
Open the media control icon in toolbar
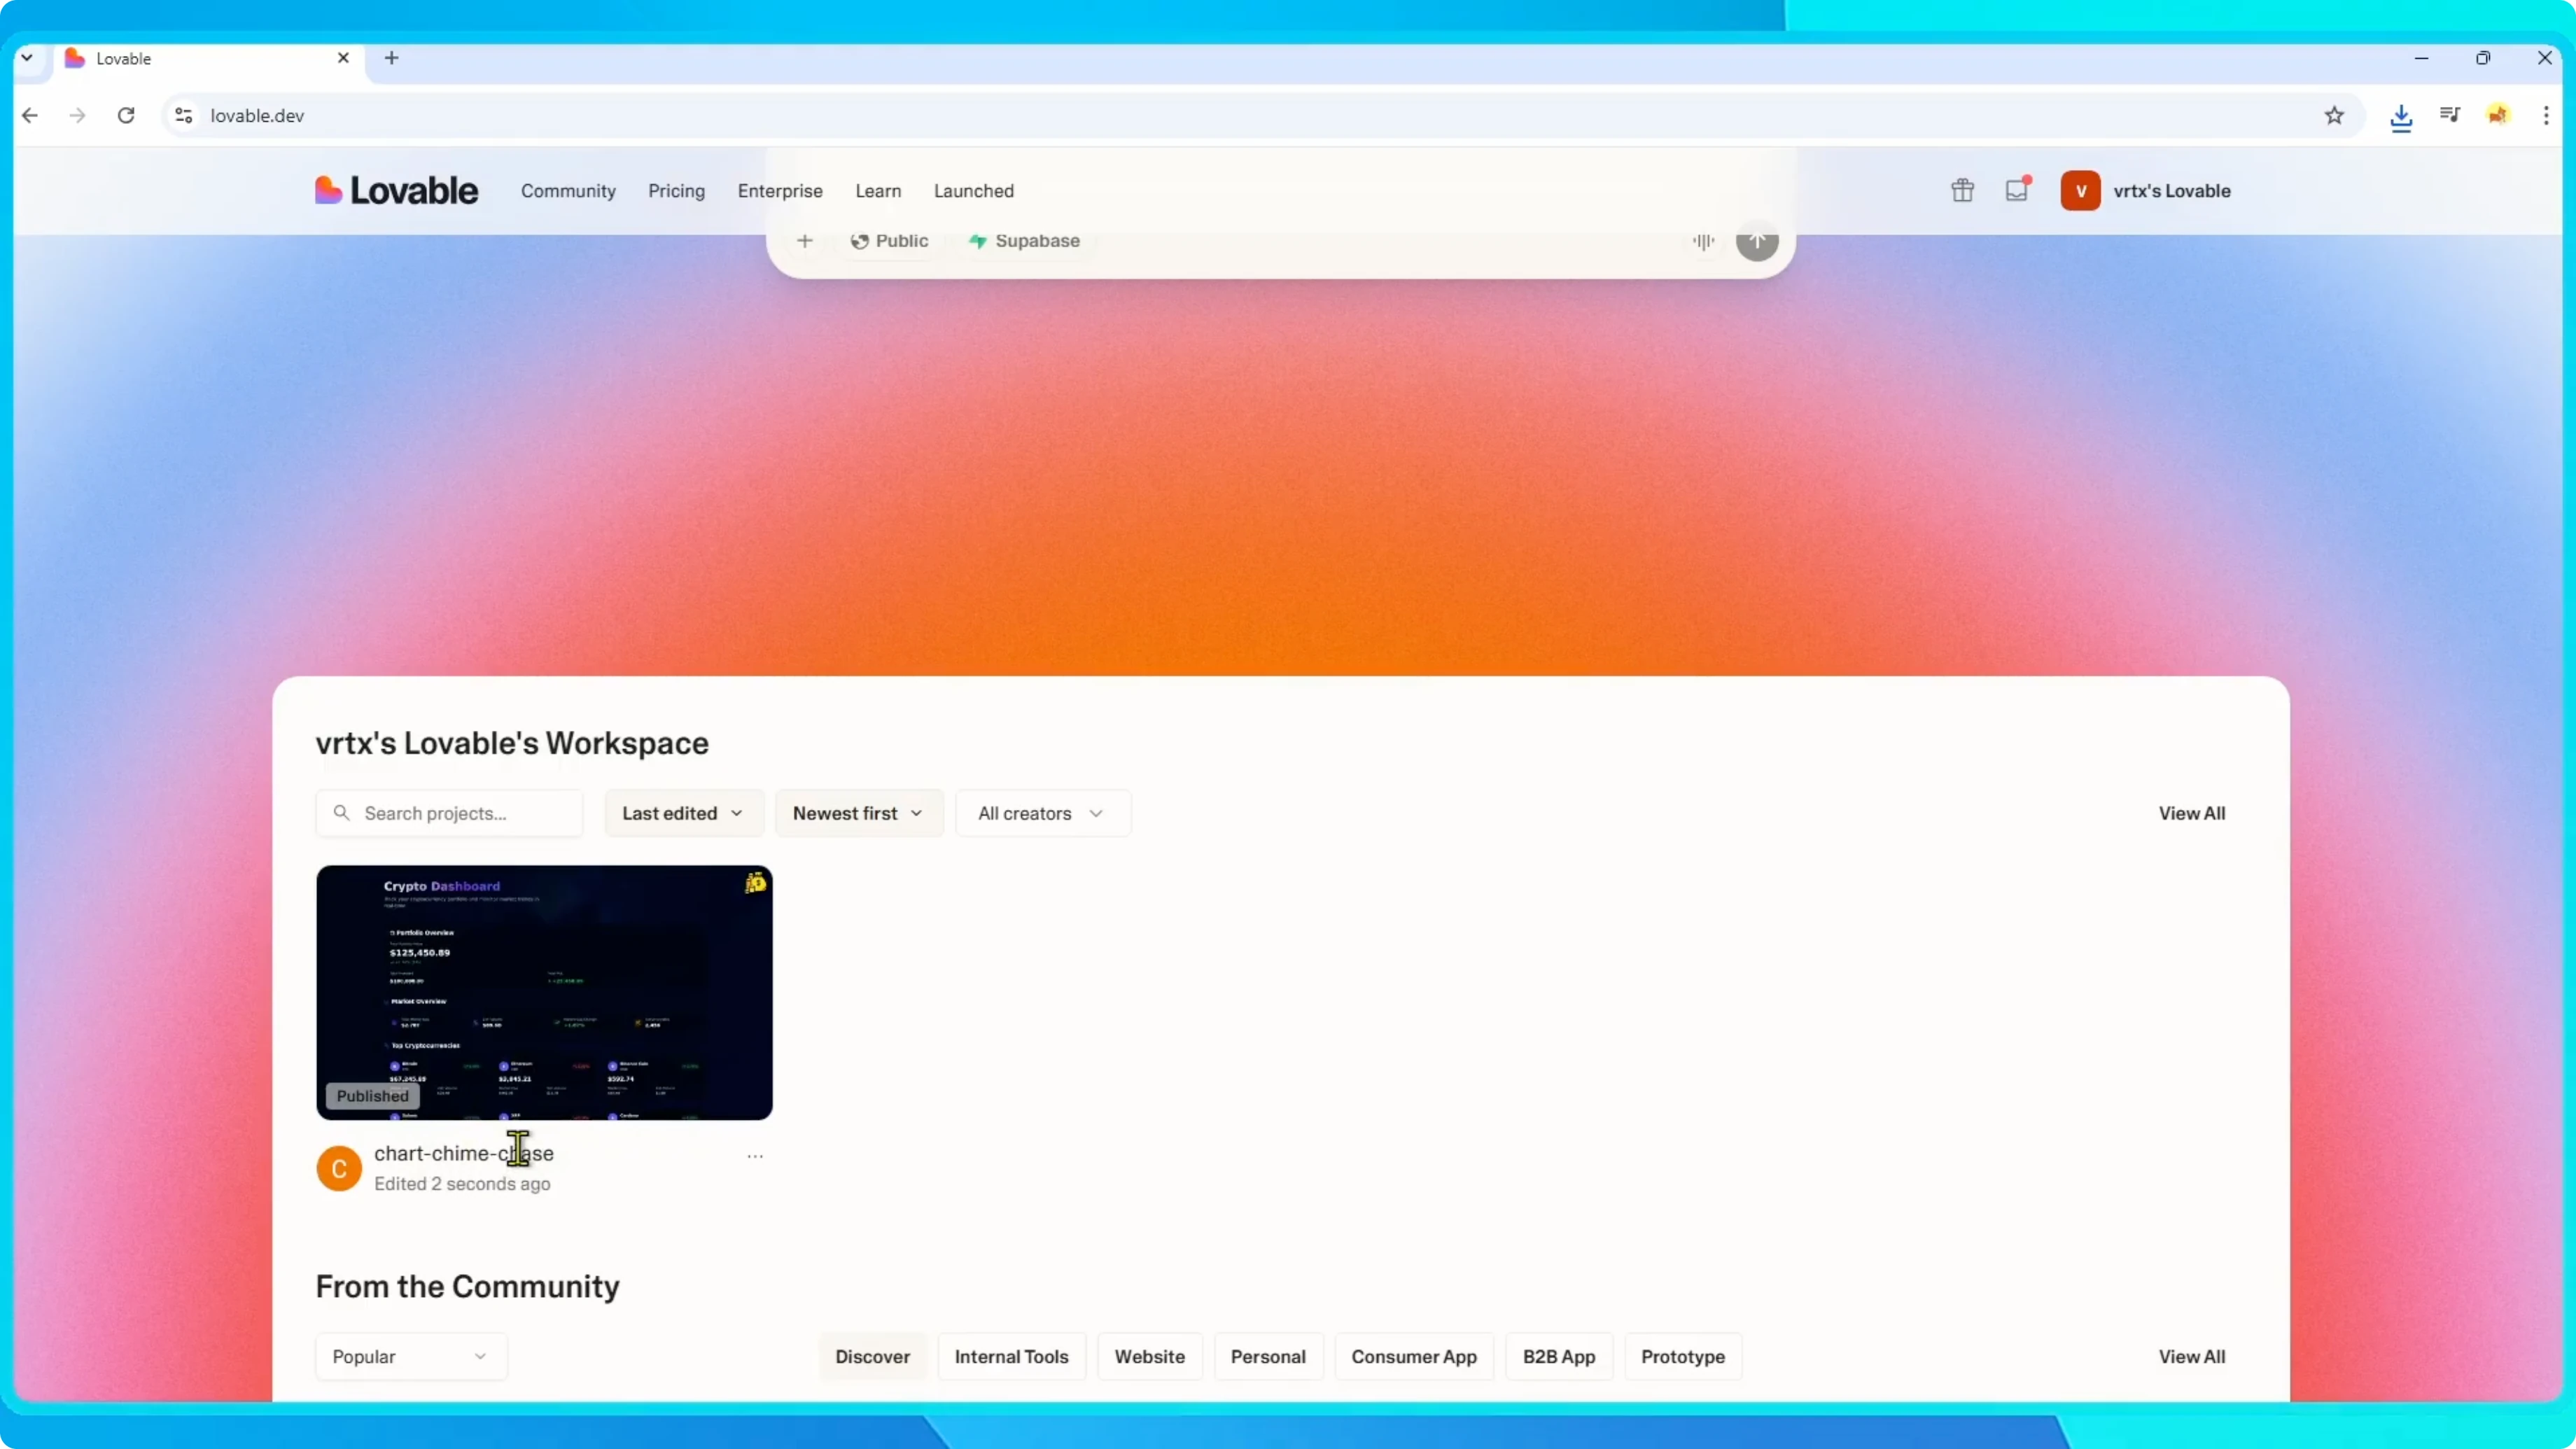(x=2449, y=115)
